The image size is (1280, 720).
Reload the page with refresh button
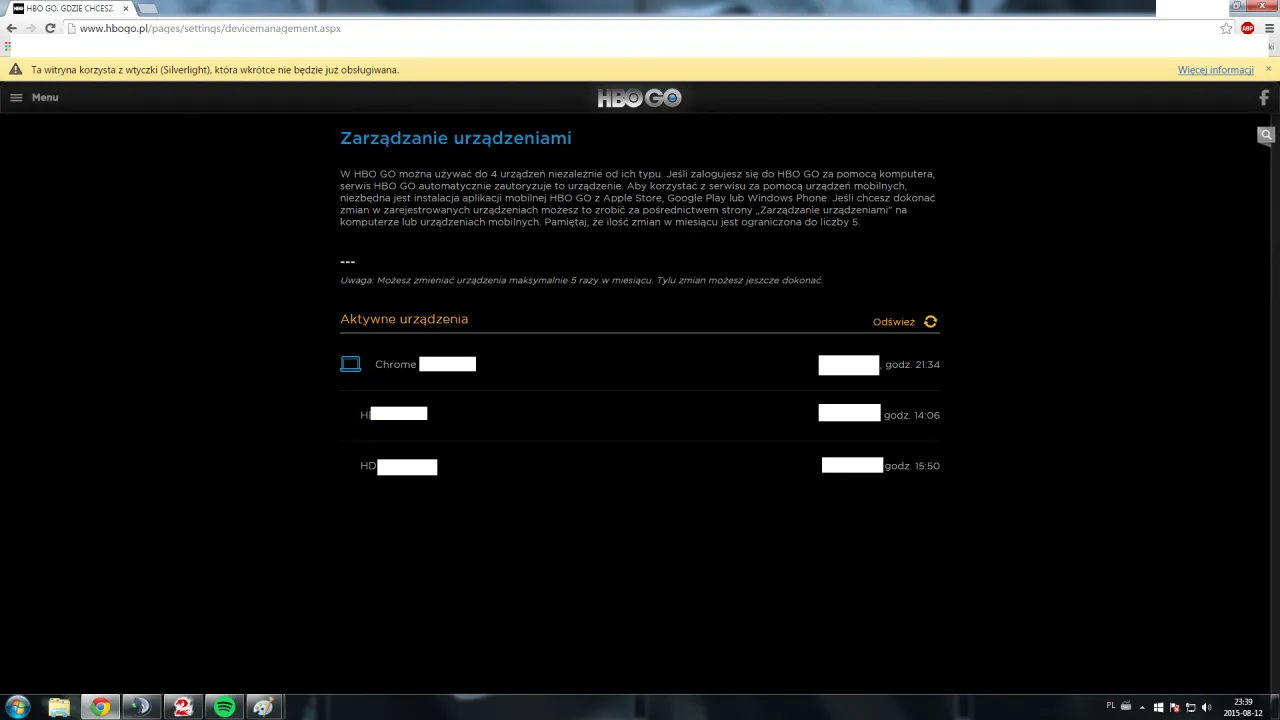(x=50, y=28)
